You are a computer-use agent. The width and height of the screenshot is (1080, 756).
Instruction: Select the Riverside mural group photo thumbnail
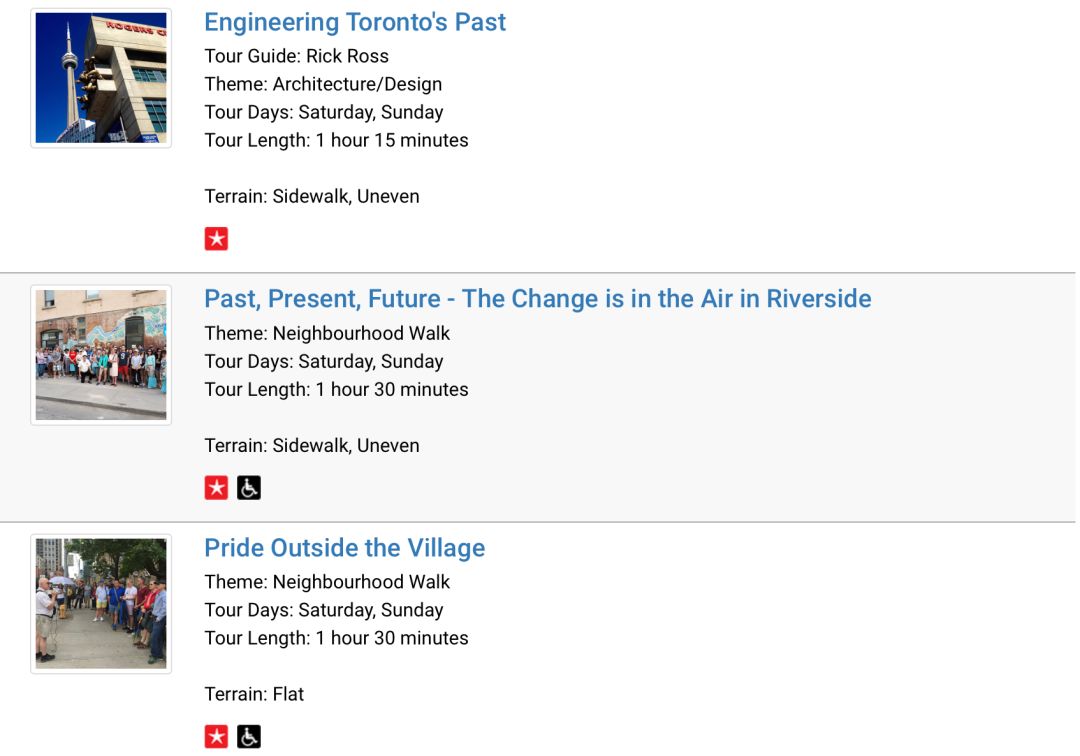click(x=101, y=355)
